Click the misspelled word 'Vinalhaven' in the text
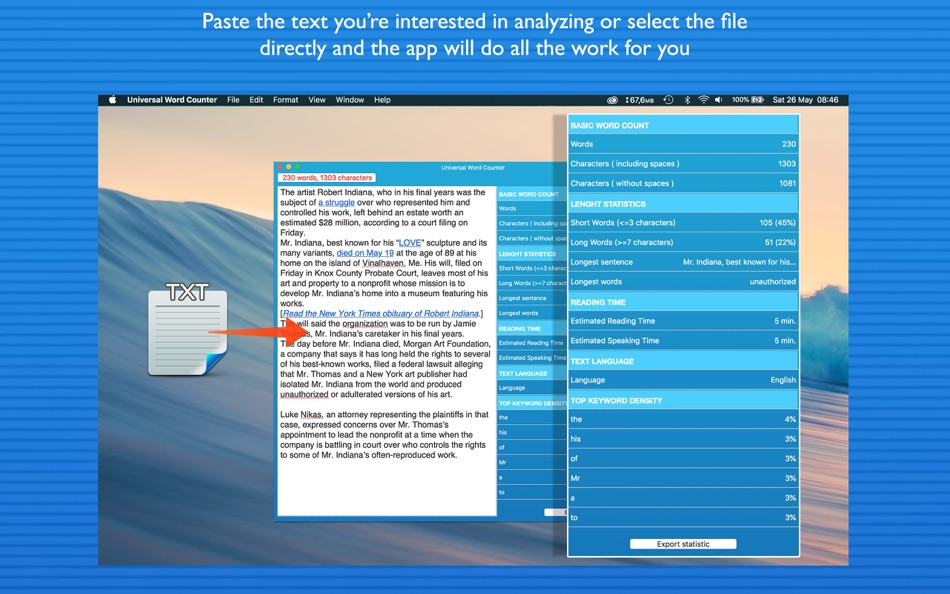Viewport: 950px width, 594px height. tap(383, 263)
